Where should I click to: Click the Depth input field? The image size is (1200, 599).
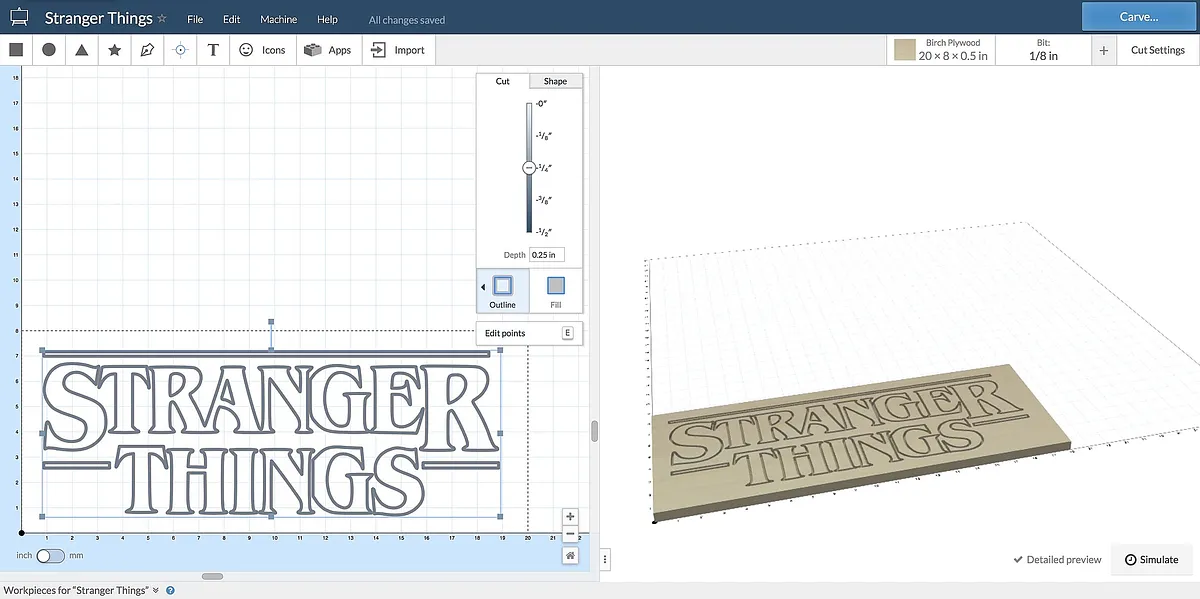pyautogui.click(x=547, y=255)
